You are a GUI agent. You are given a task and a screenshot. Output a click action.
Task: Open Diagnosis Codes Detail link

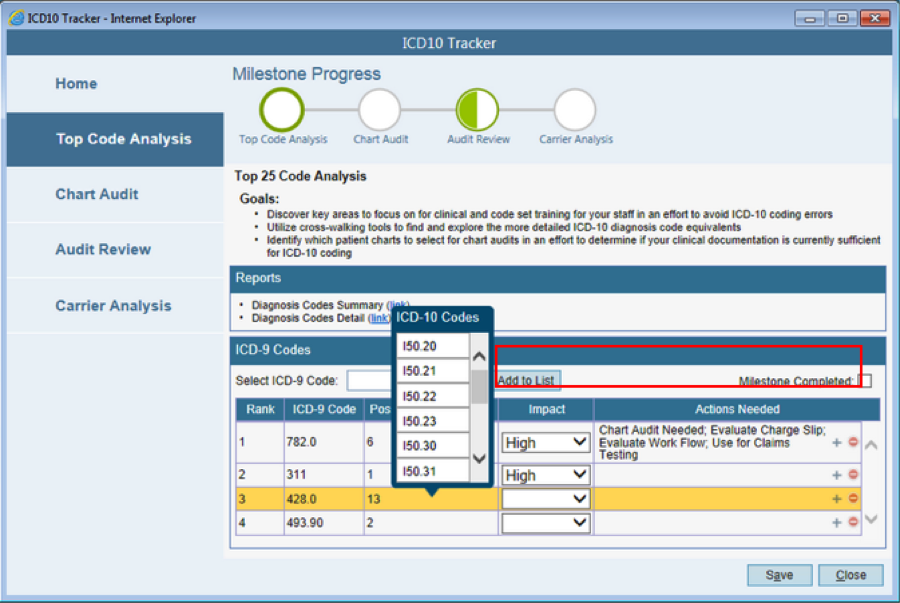click(379, 318)
